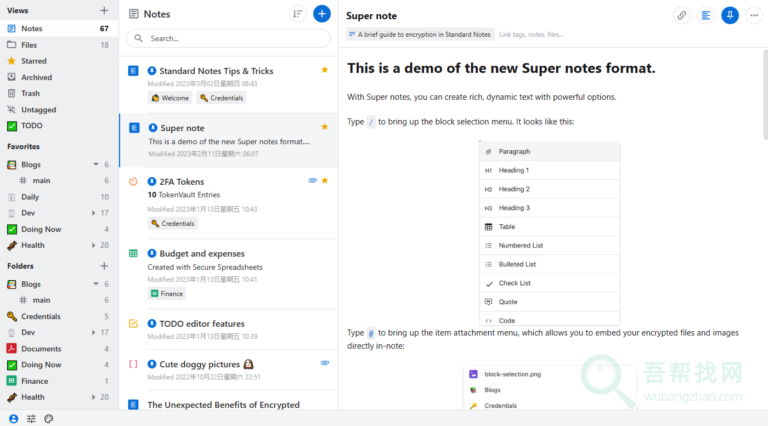Viewport: 768px width, 426px height.
Task: Create a new note with plus button
Action: (x=321, y=14)
